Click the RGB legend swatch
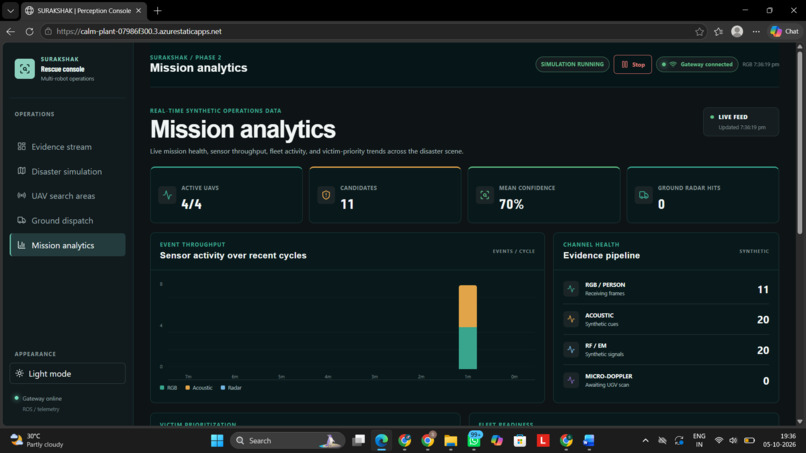806x453 pixels. tap(162, 388)
